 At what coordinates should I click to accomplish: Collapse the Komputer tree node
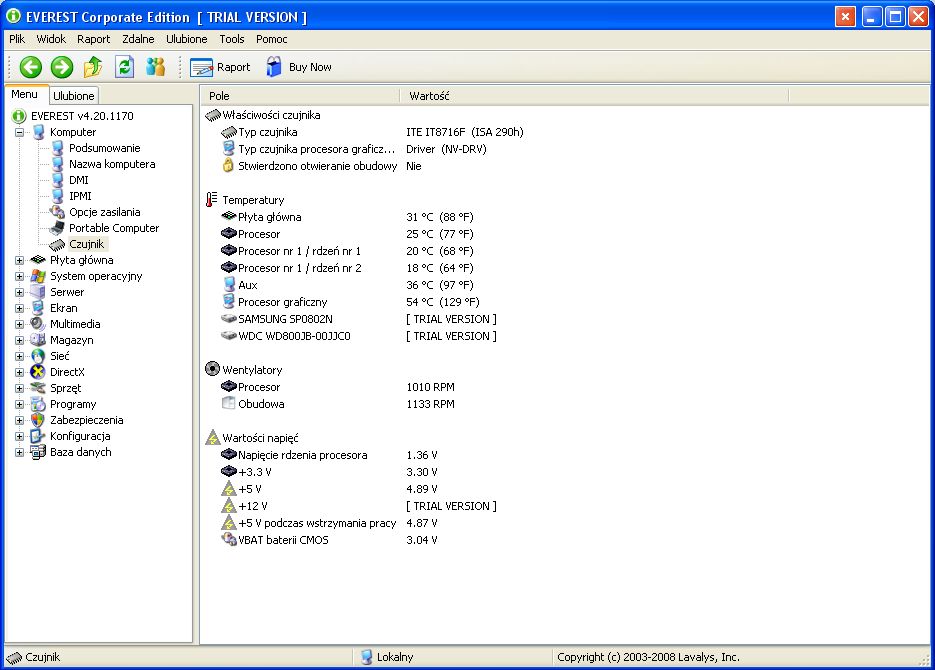click(20, 132)
